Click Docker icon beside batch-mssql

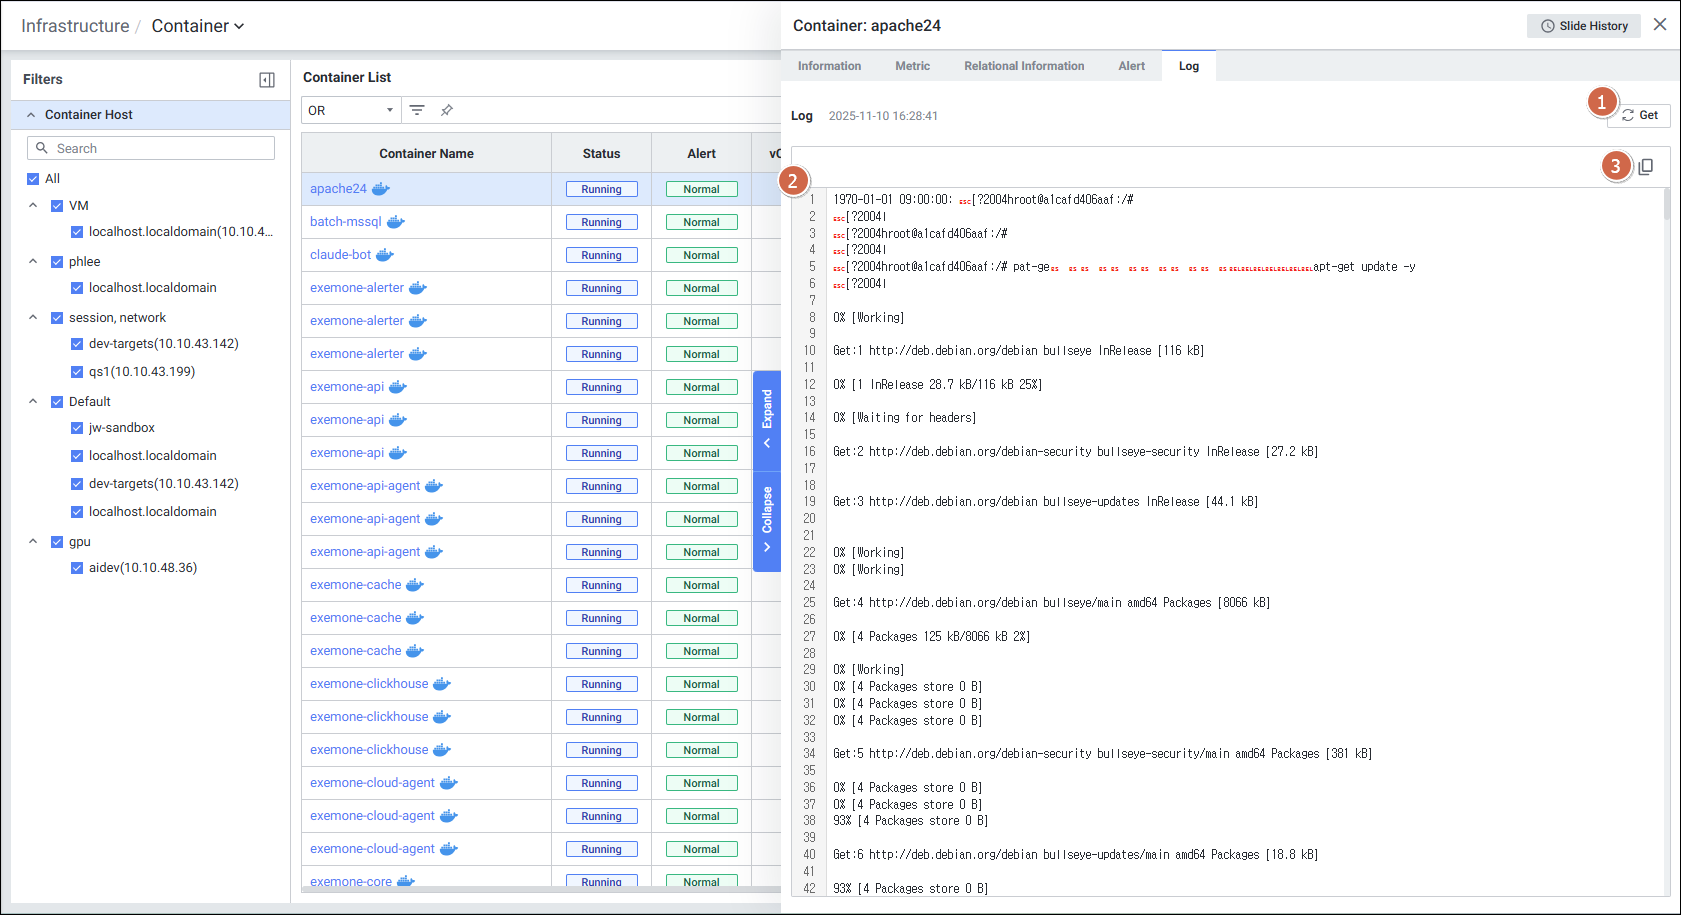pos(396,222)
